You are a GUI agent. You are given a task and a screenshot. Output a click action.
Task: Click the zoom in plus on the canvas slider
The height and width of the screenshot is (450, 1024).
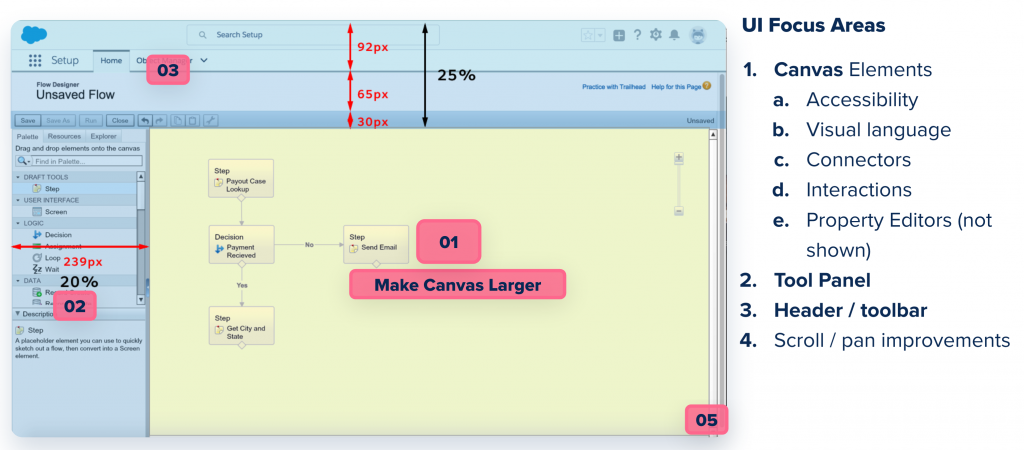(x=678, y=159)
